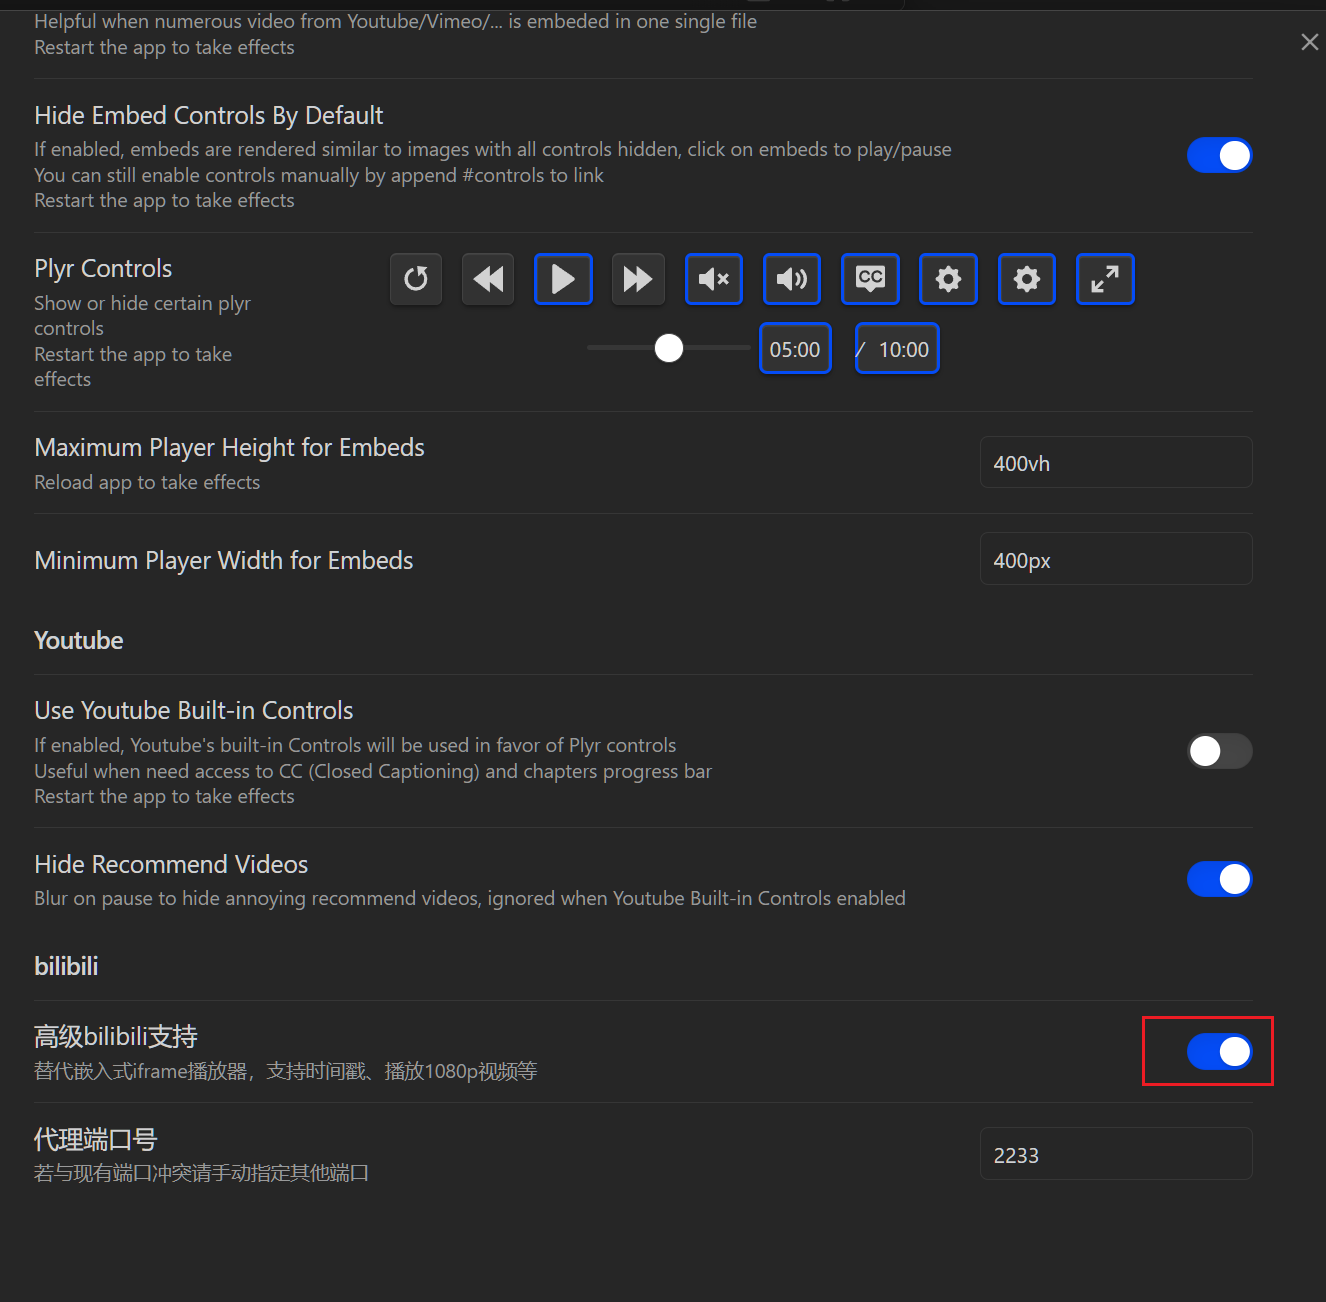Click the volume icon in Plyr Controls

coord(791,279)
